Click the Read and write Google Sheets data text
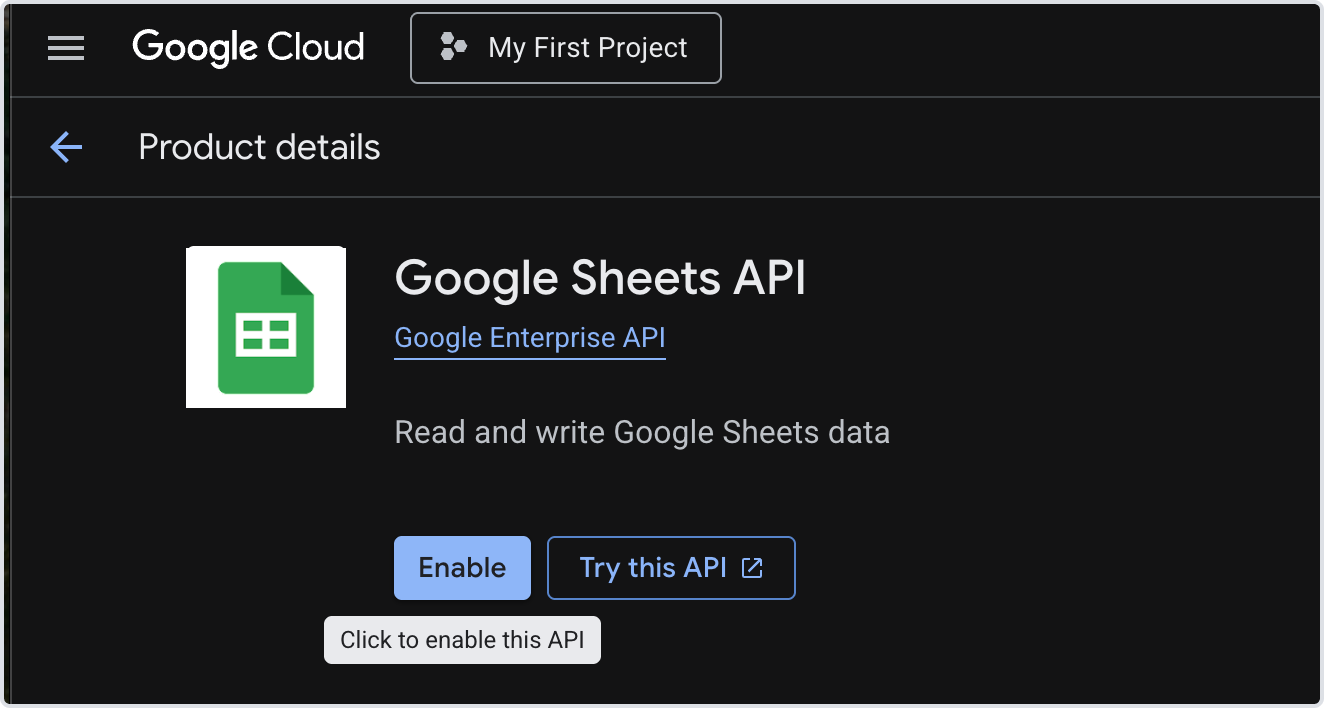This screenshot has height=708, width=1324. (x=642, y=433)
